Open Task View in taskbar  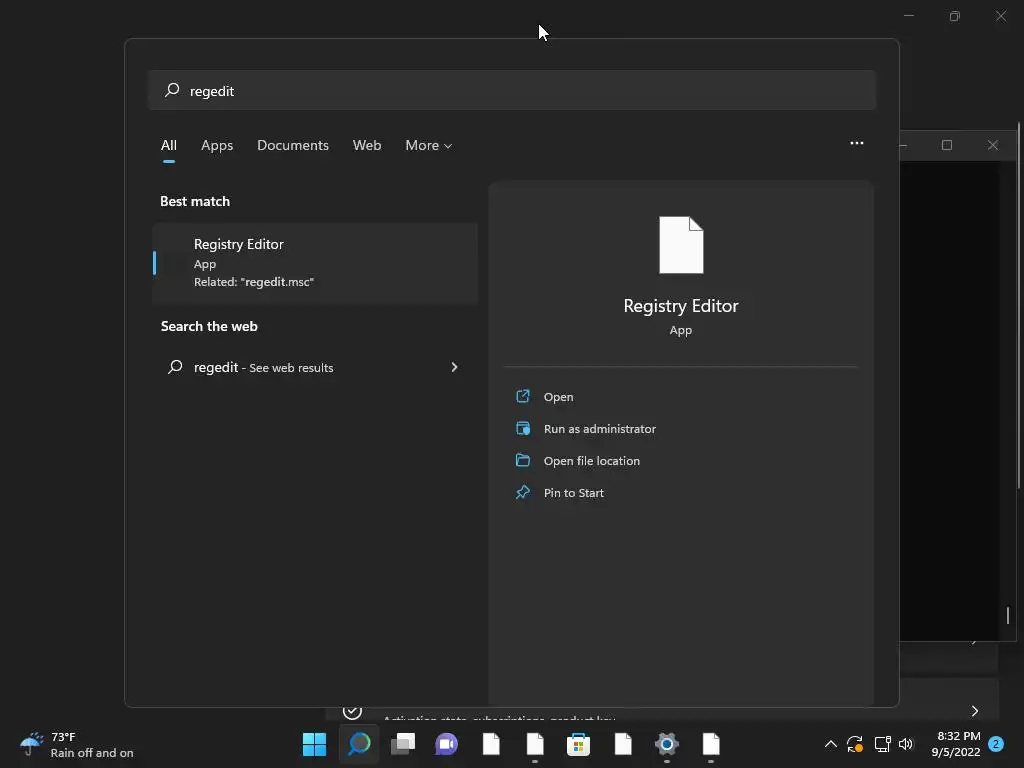403,744
